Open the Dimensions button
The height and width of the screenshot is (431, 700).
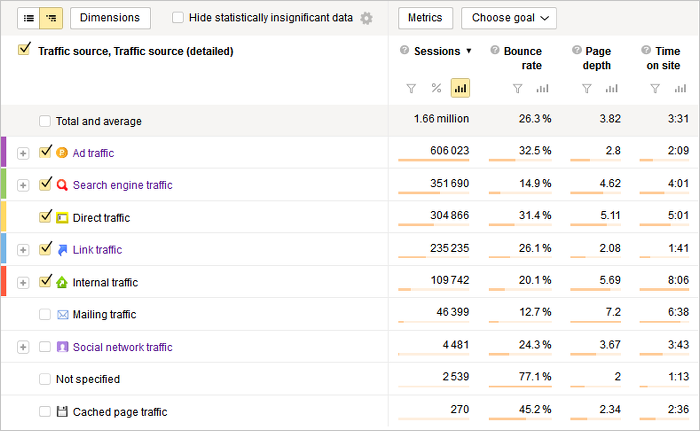110,18
